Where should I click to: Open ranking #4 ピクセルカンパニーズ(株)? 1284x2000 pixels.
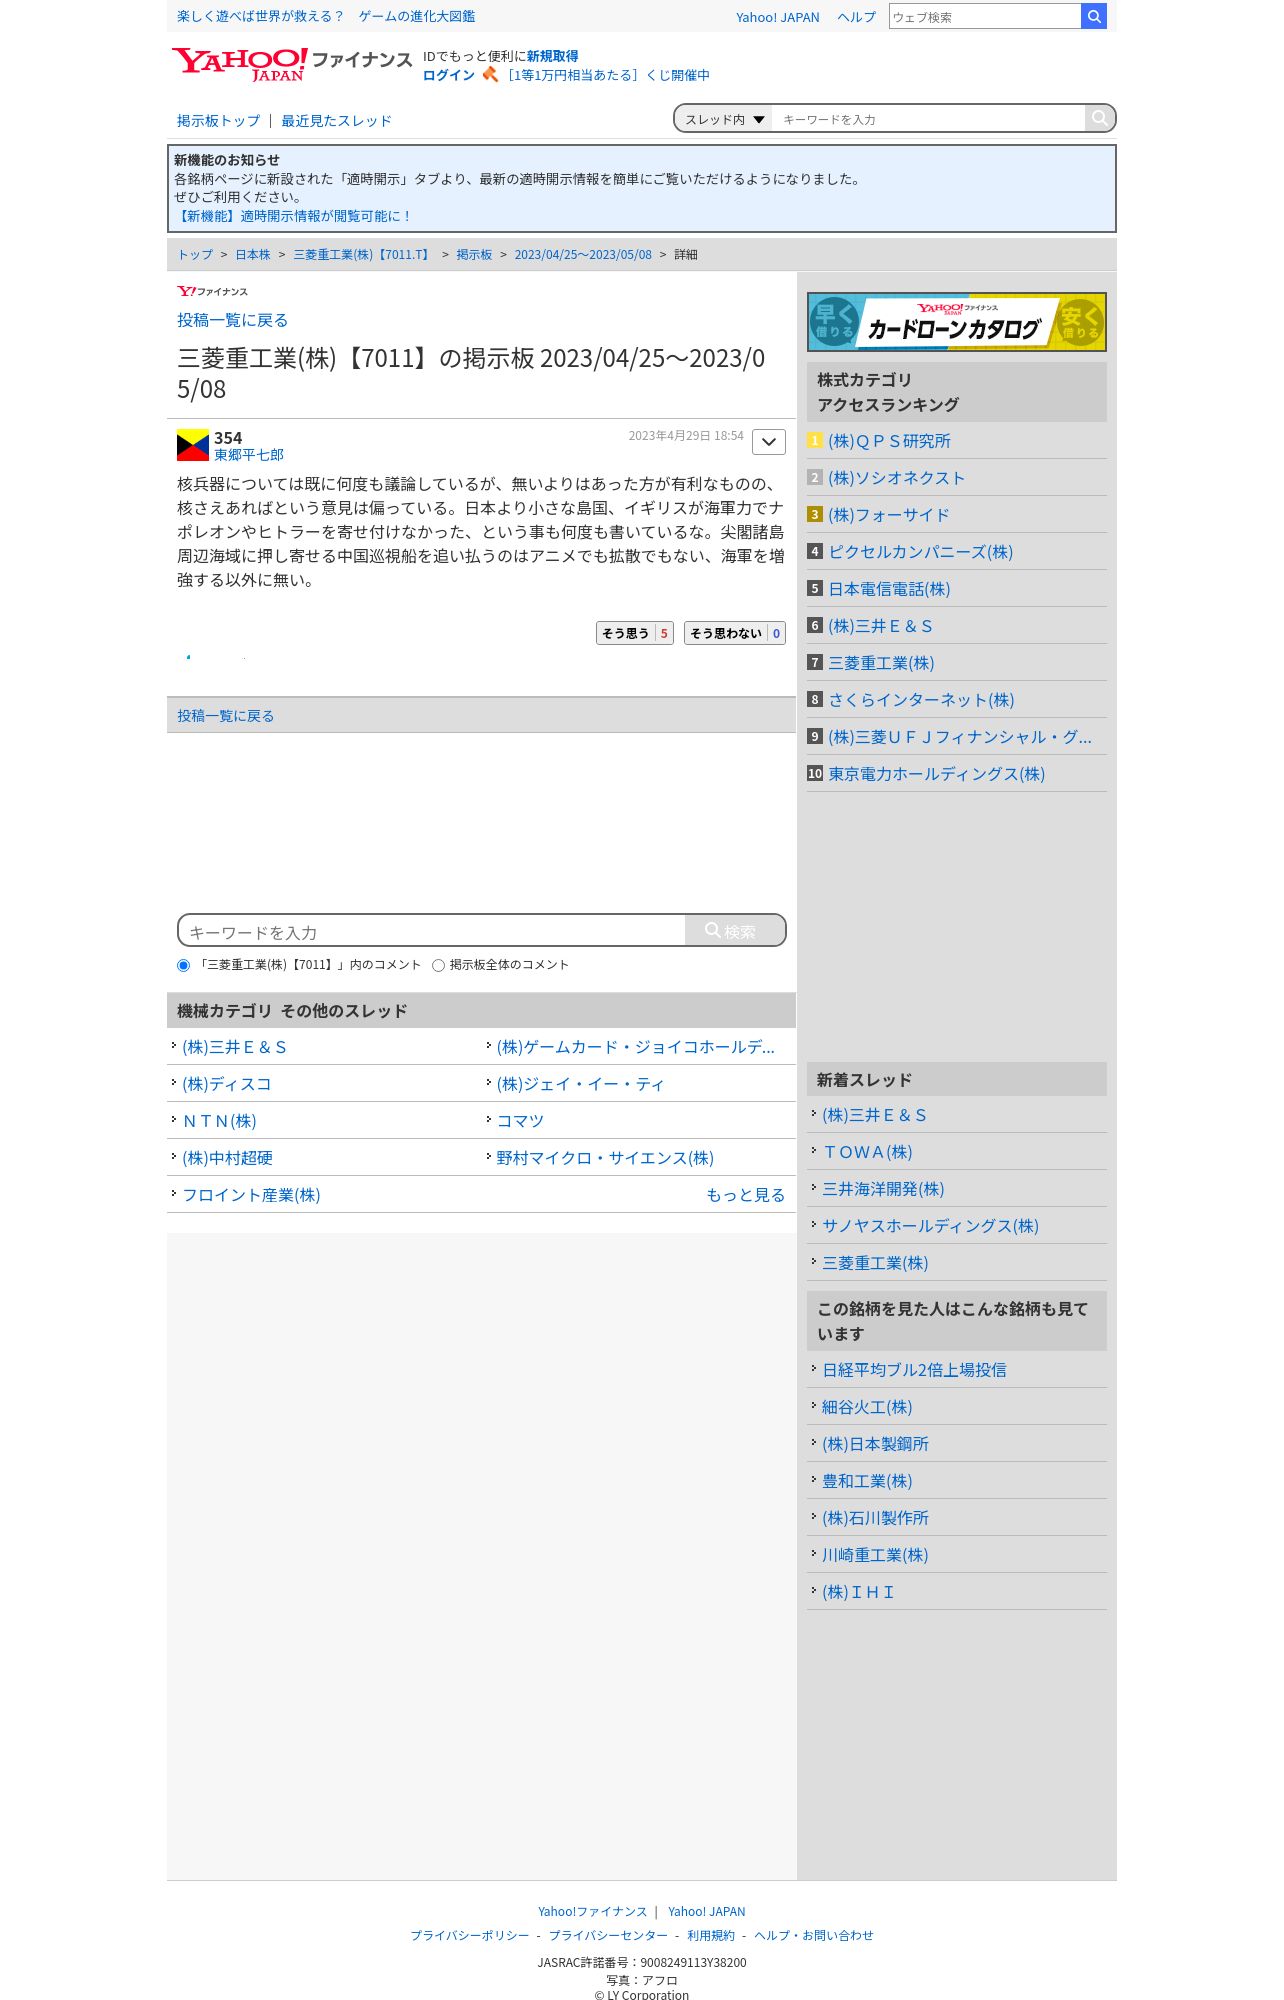[920, 552]
